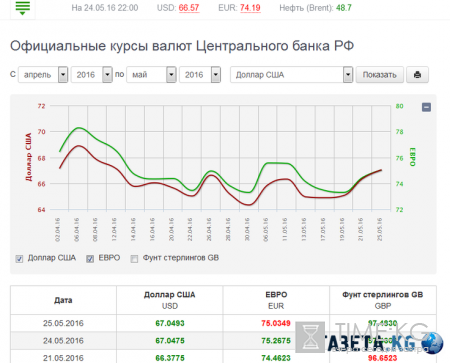This screenshot has width=450, height=363.
Task: Click the 25.05.16 axis date label
Action: click(x=379, y=230)
